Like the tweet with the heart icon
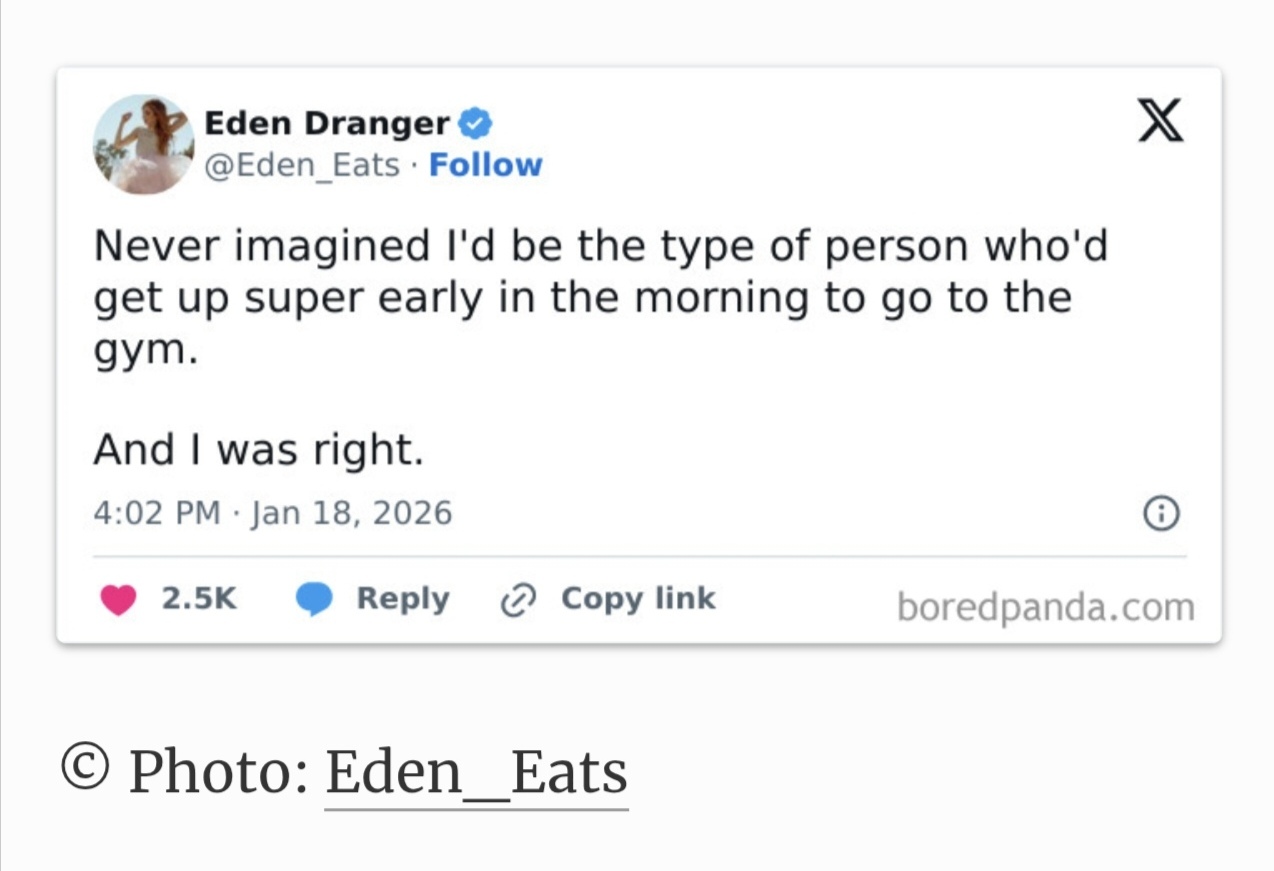 click(x=119, y=599)
